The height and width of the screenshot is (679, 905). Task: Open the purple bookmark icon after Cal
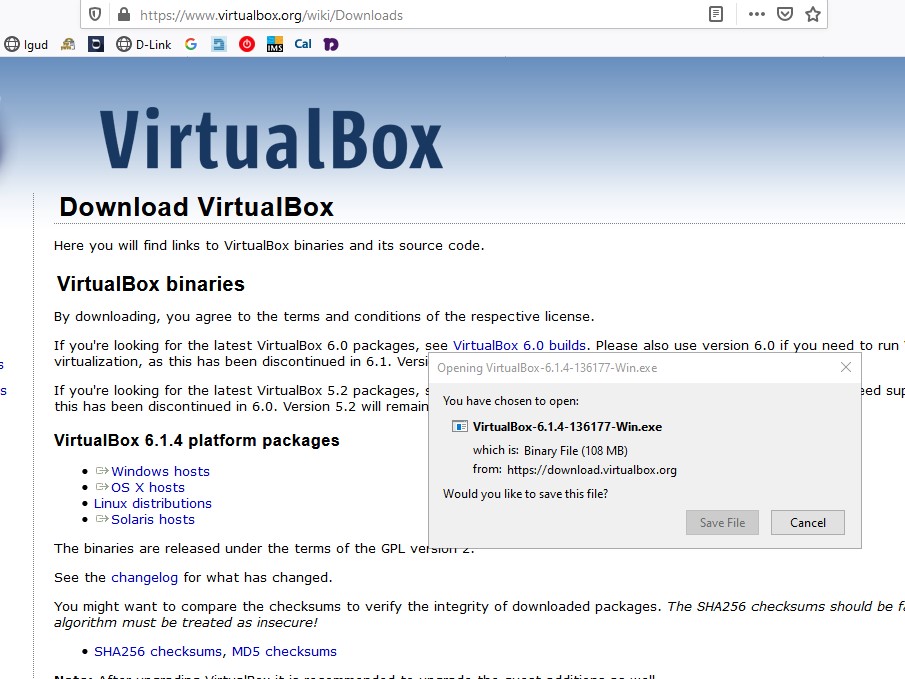(331, 44)
